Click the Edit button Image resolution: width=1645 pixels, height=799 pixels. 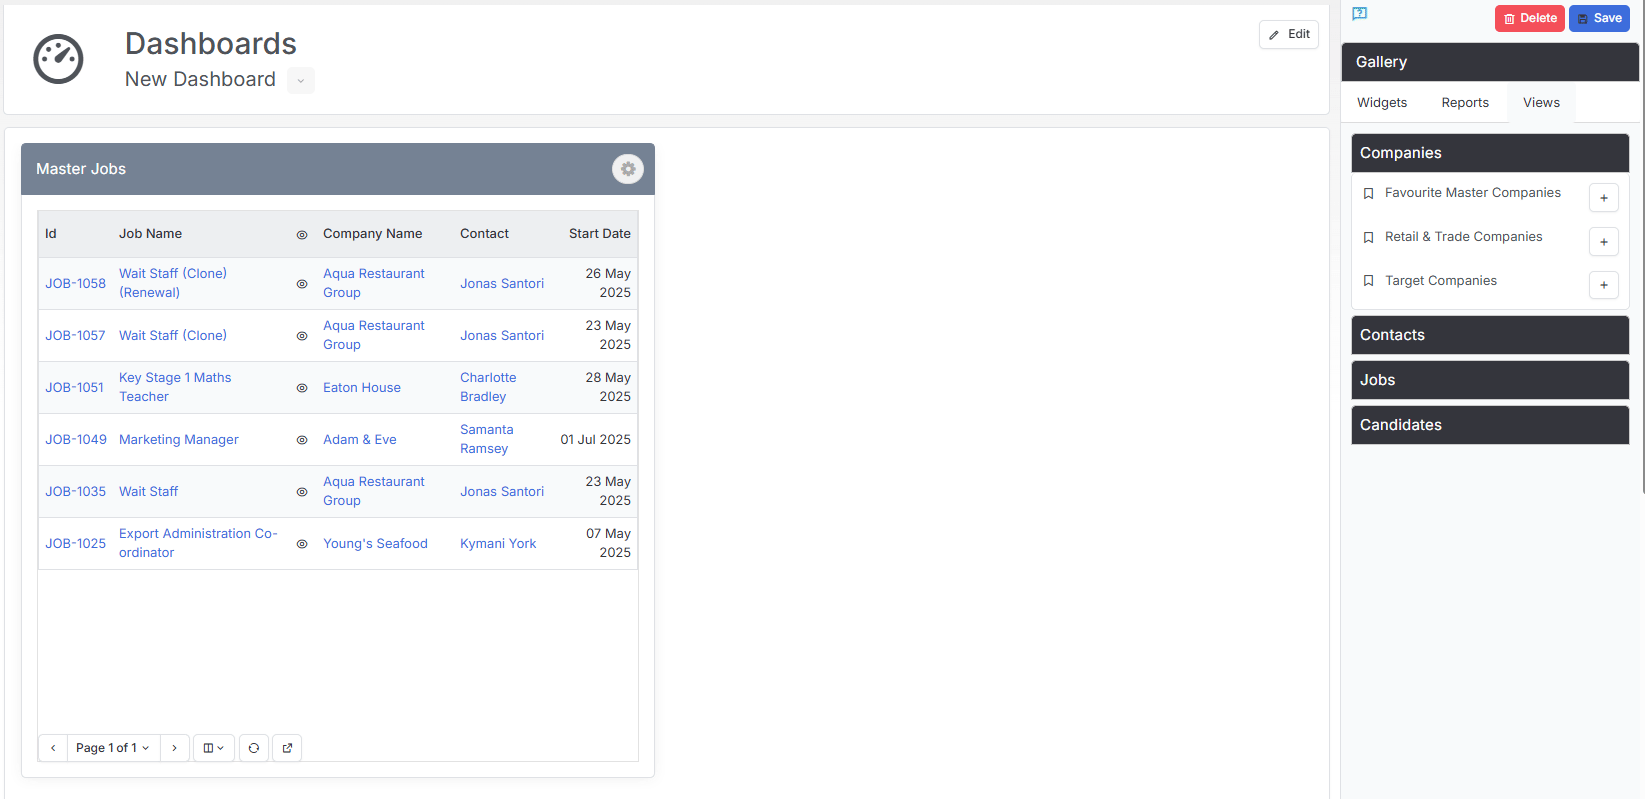click(1289, 34)
